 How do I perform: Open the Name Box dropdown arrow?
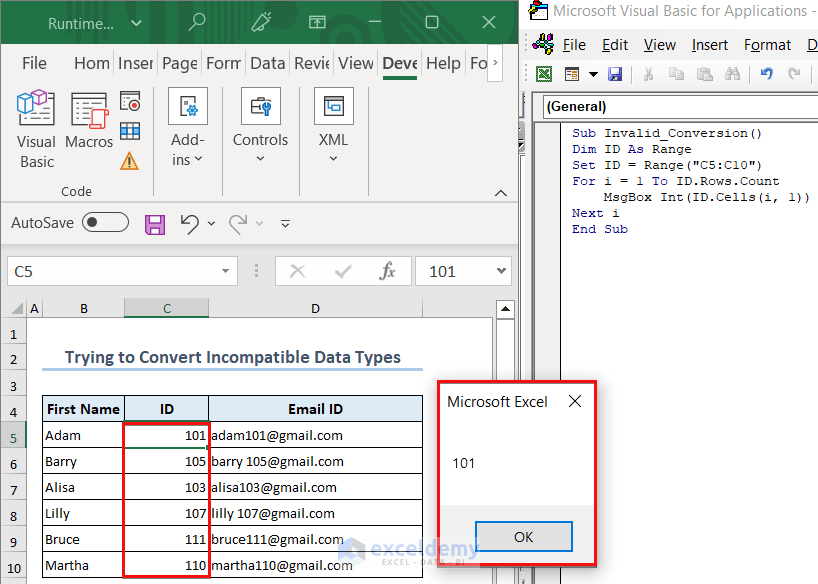click(x=226, y=271)
